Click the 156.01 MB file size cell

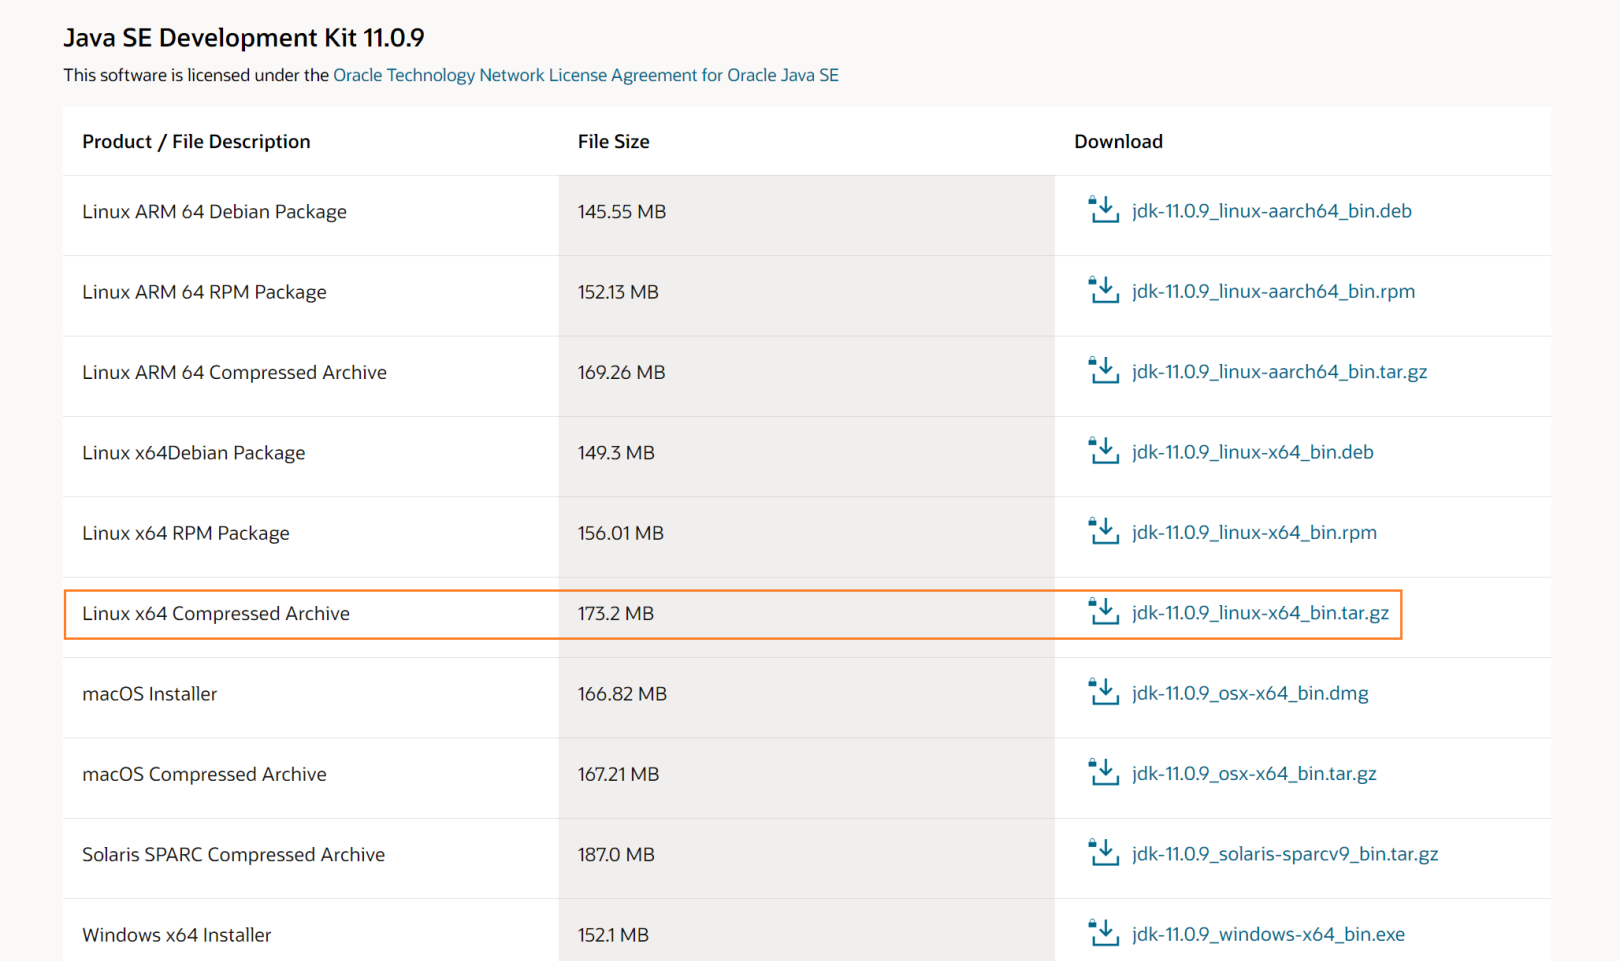[x=807, y=537]
